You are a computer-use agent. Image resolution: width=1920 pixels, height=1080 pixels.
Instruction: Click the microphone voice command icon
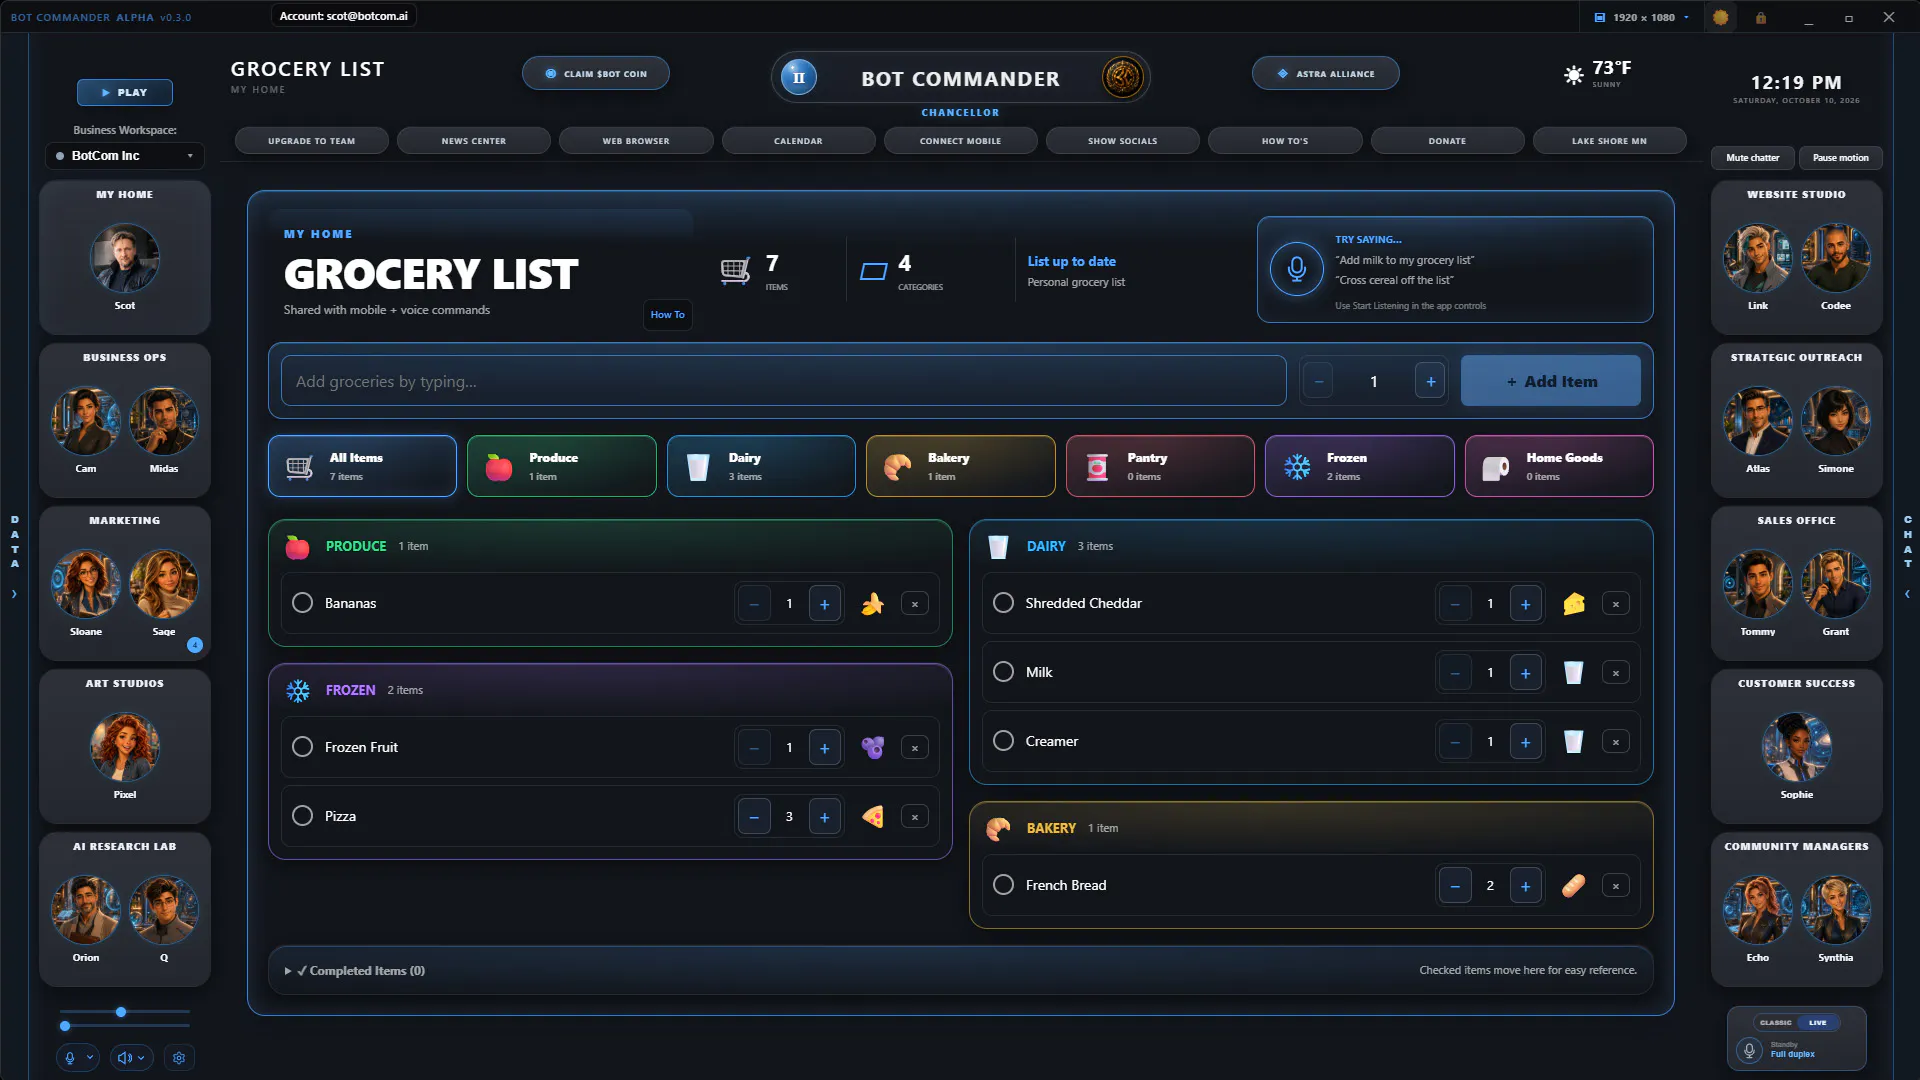(x=1297, y=269)
